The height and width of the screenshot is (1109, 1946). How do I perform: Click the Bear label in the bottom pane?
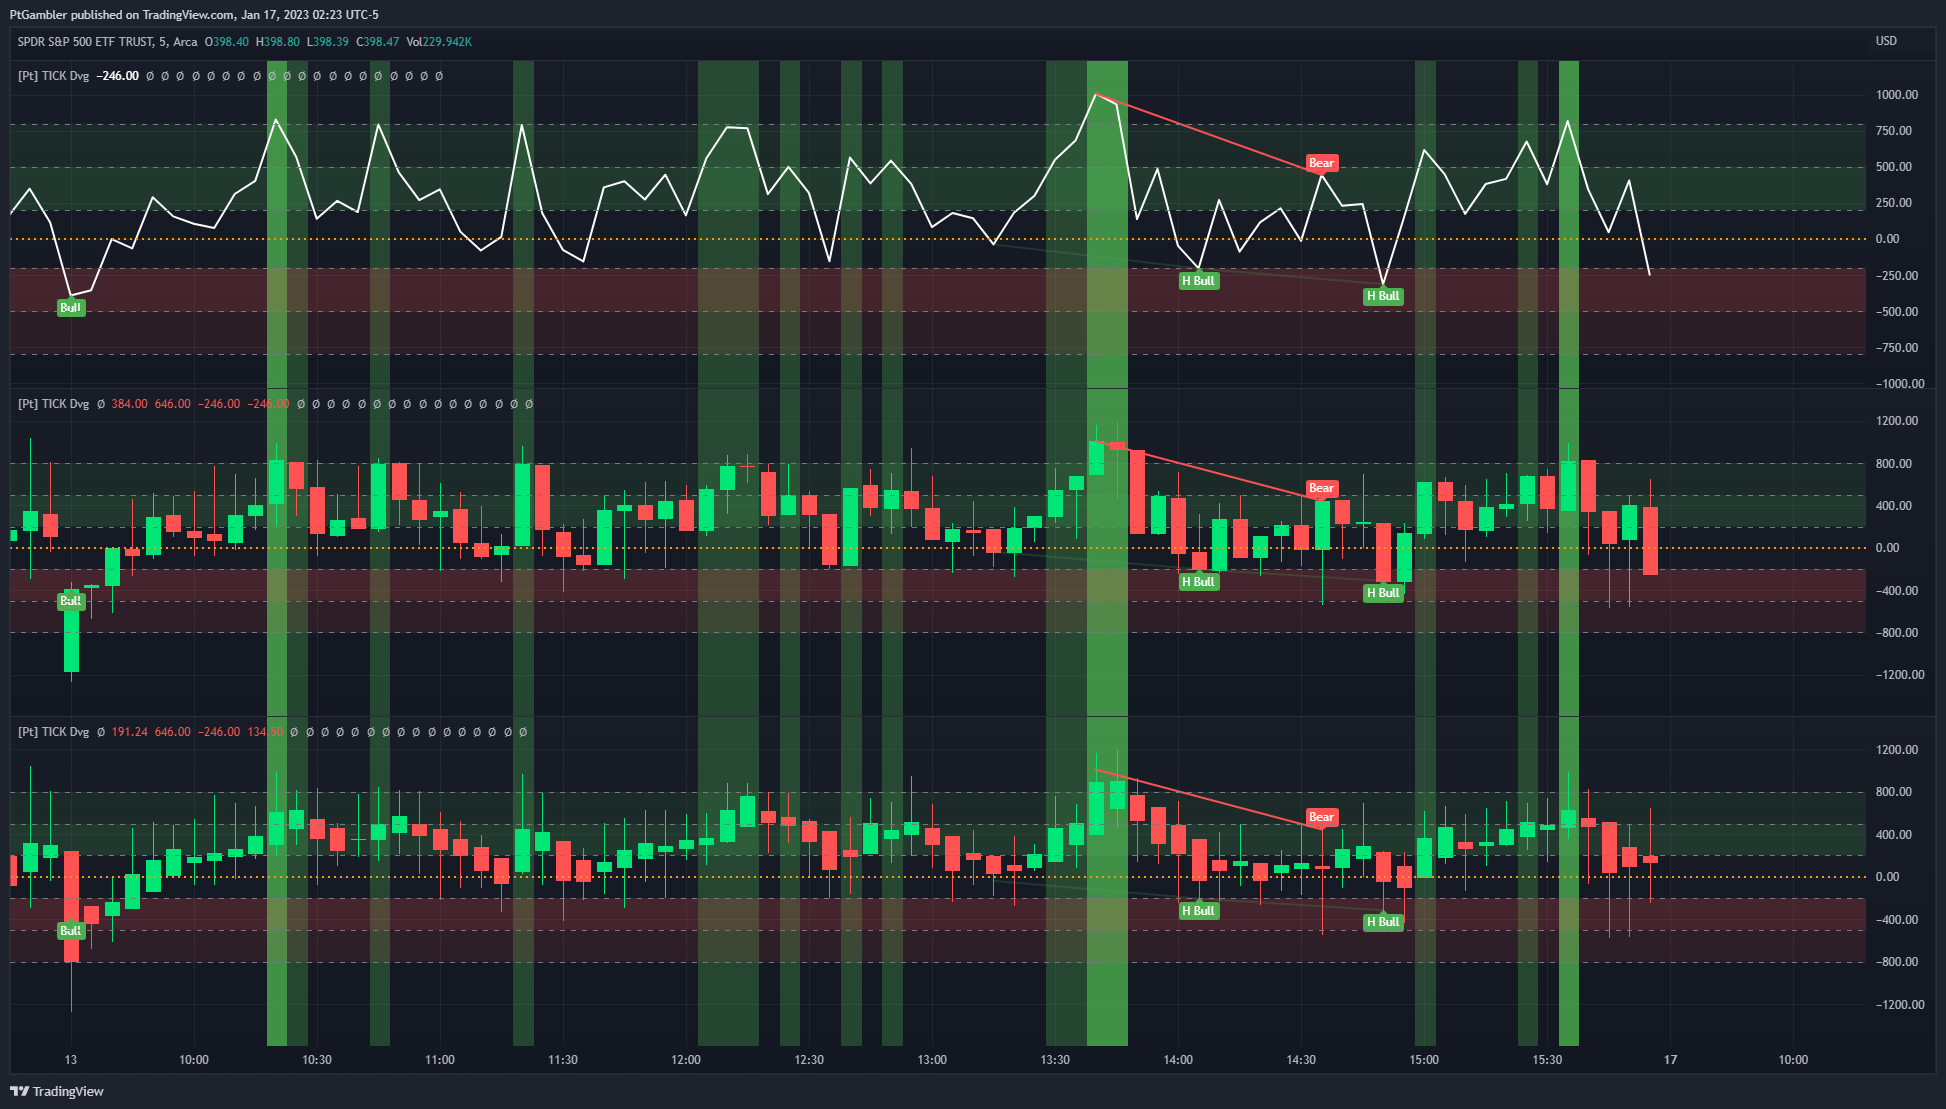point(1322,817)
